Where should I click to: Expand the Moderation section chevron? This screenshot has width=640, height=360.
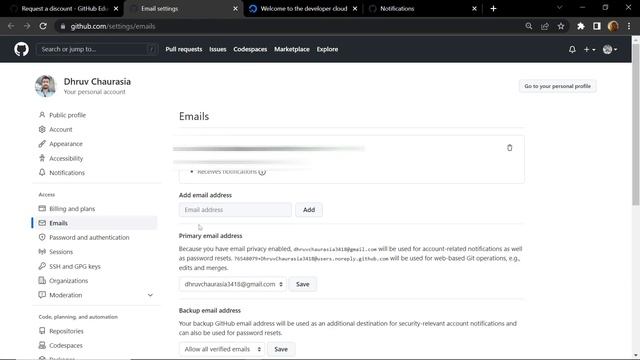click(x=150, y=295)
